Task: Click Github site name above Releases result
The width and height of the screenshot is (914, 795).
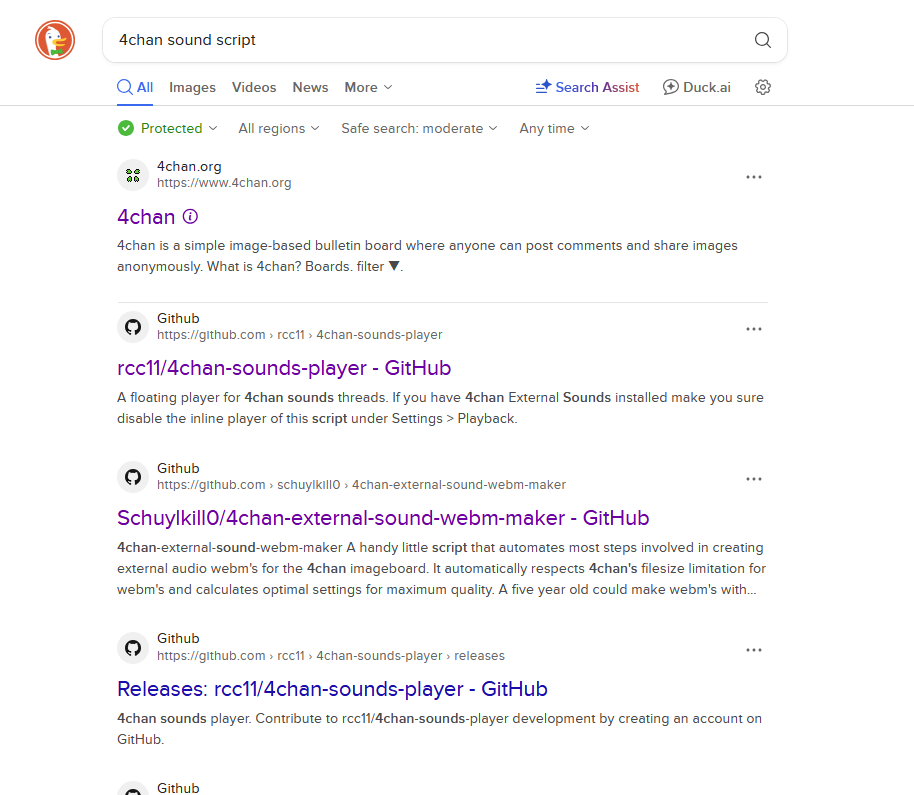Action: [x=178, y=639]
